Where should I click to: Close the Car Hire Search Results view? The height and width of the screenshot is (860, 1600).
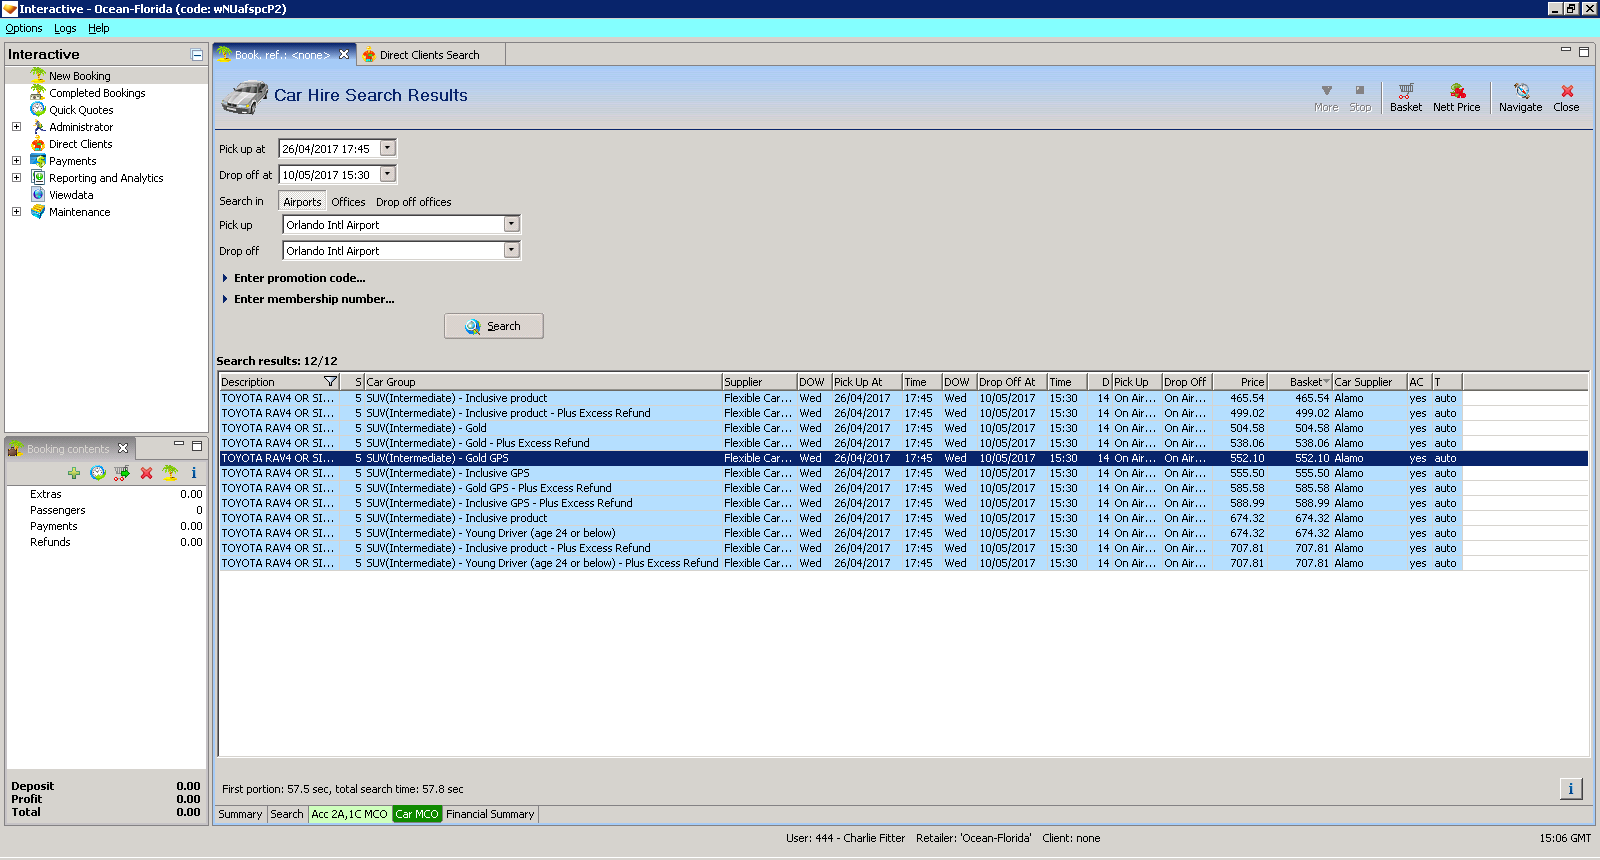pos(1566,97)
